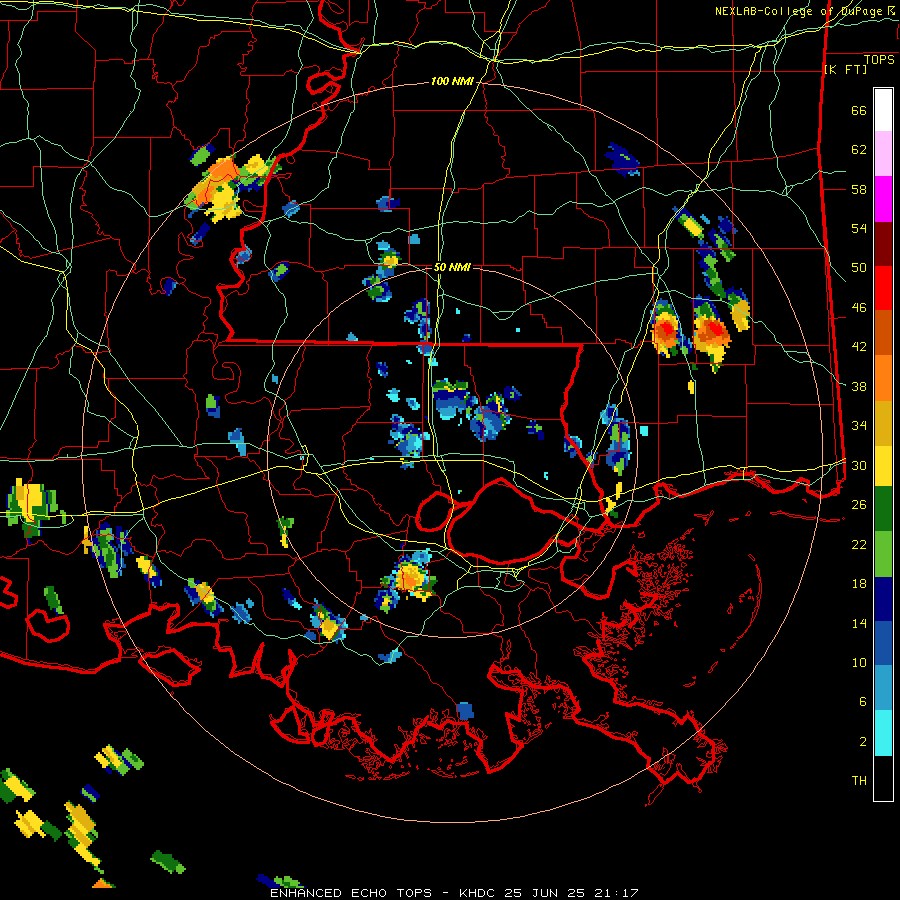Click the legend value 22
The width and height of the screenshot is (900, 900).
[859, 544]
